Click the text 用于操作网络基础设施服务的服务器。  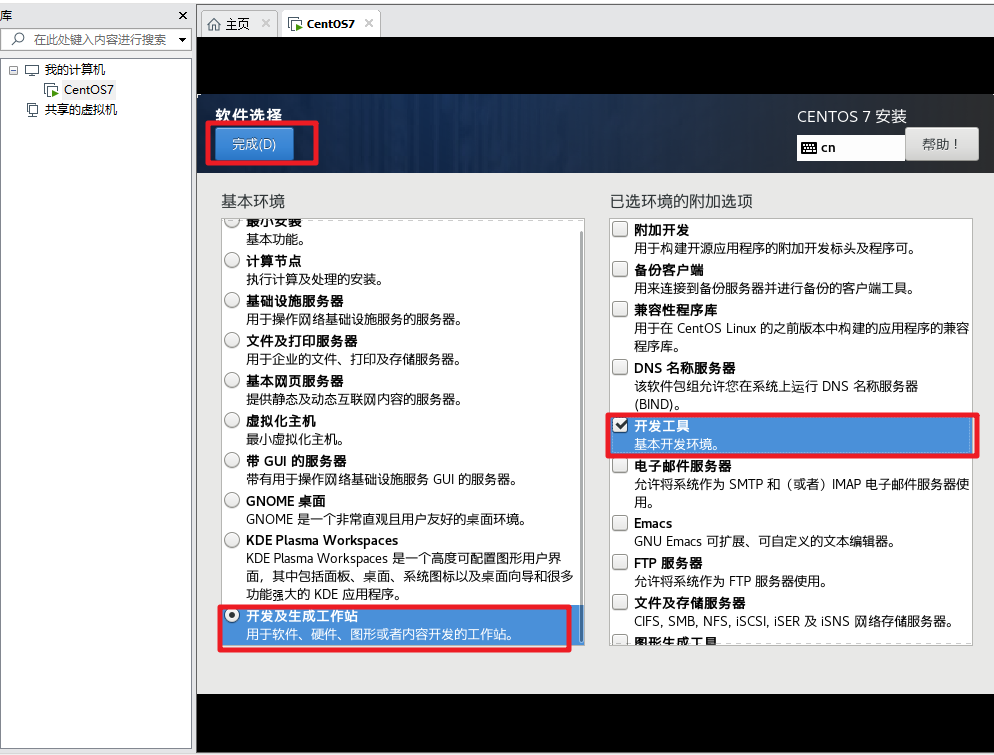pyautogui.click(x=354, y=319)
